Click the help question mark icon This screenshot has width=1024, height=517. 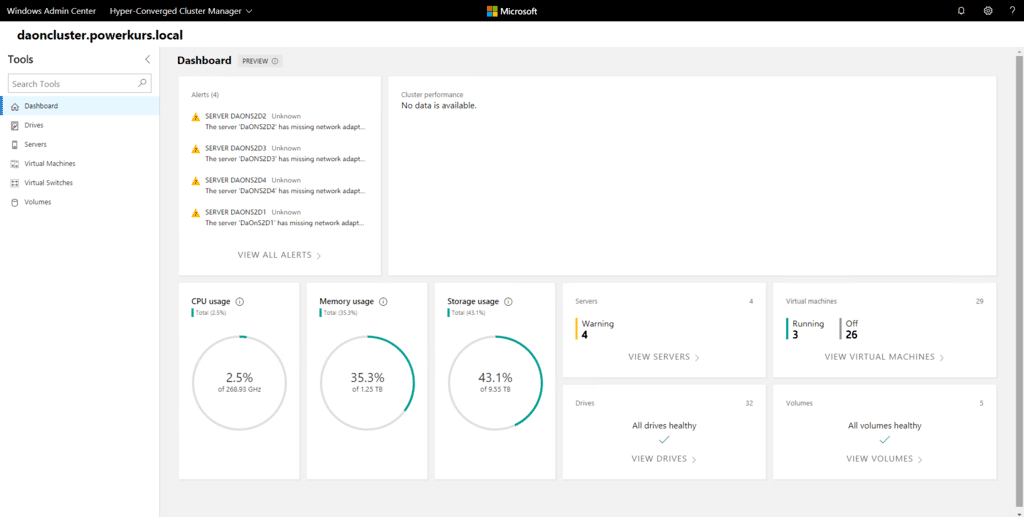click(1013, 11)
